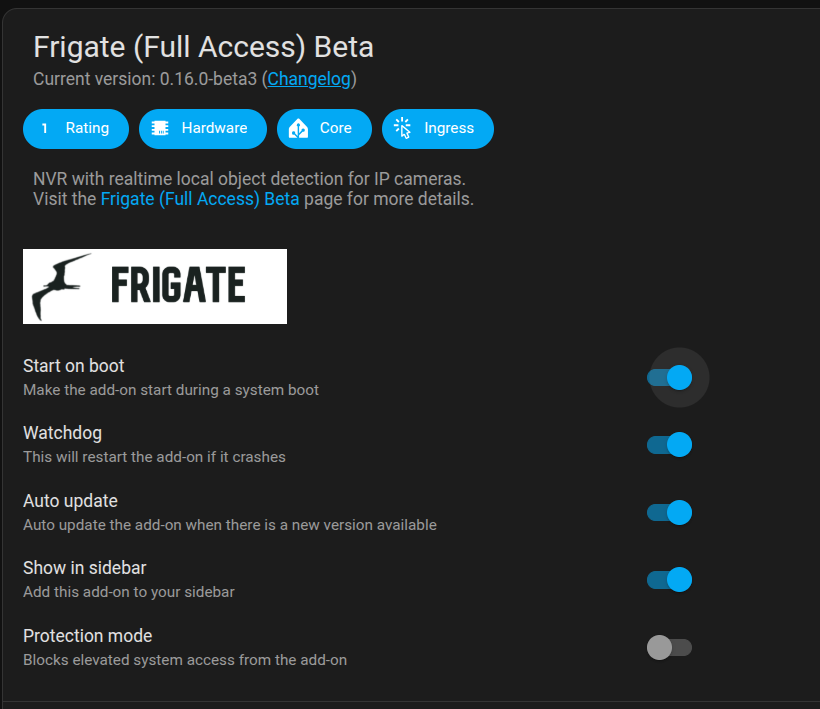Open the Changelog link

pos(309,78)
